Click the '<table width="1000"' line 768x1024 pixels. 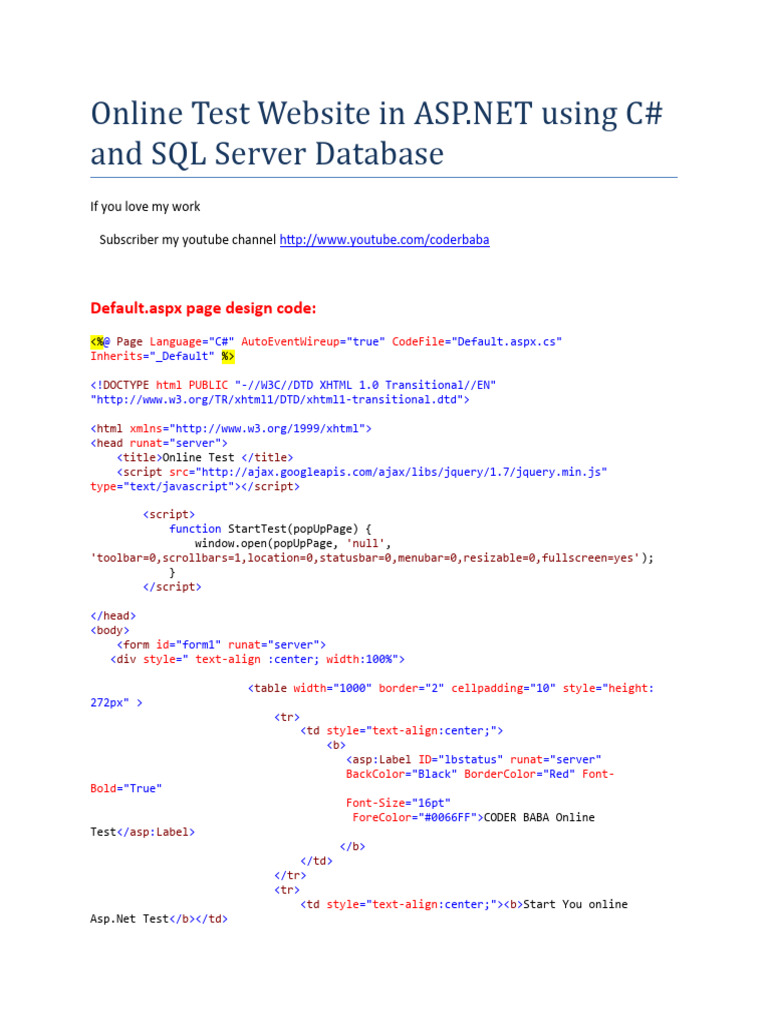point(451,688)
